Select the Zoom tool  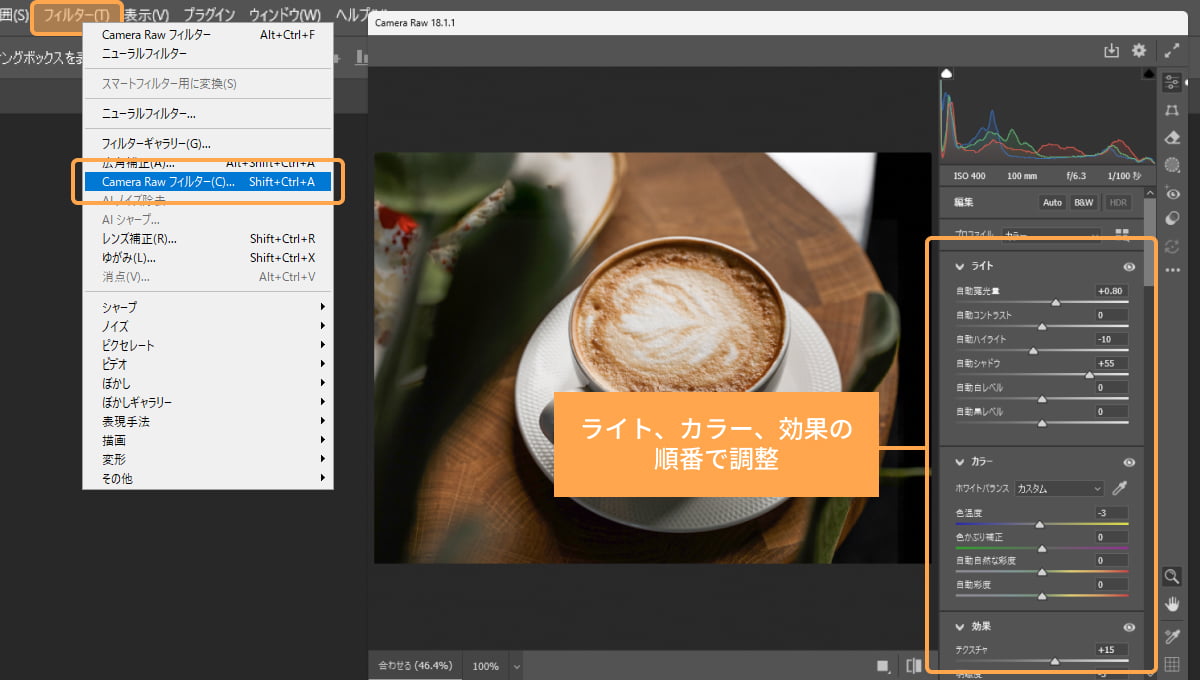point(1172,576)
